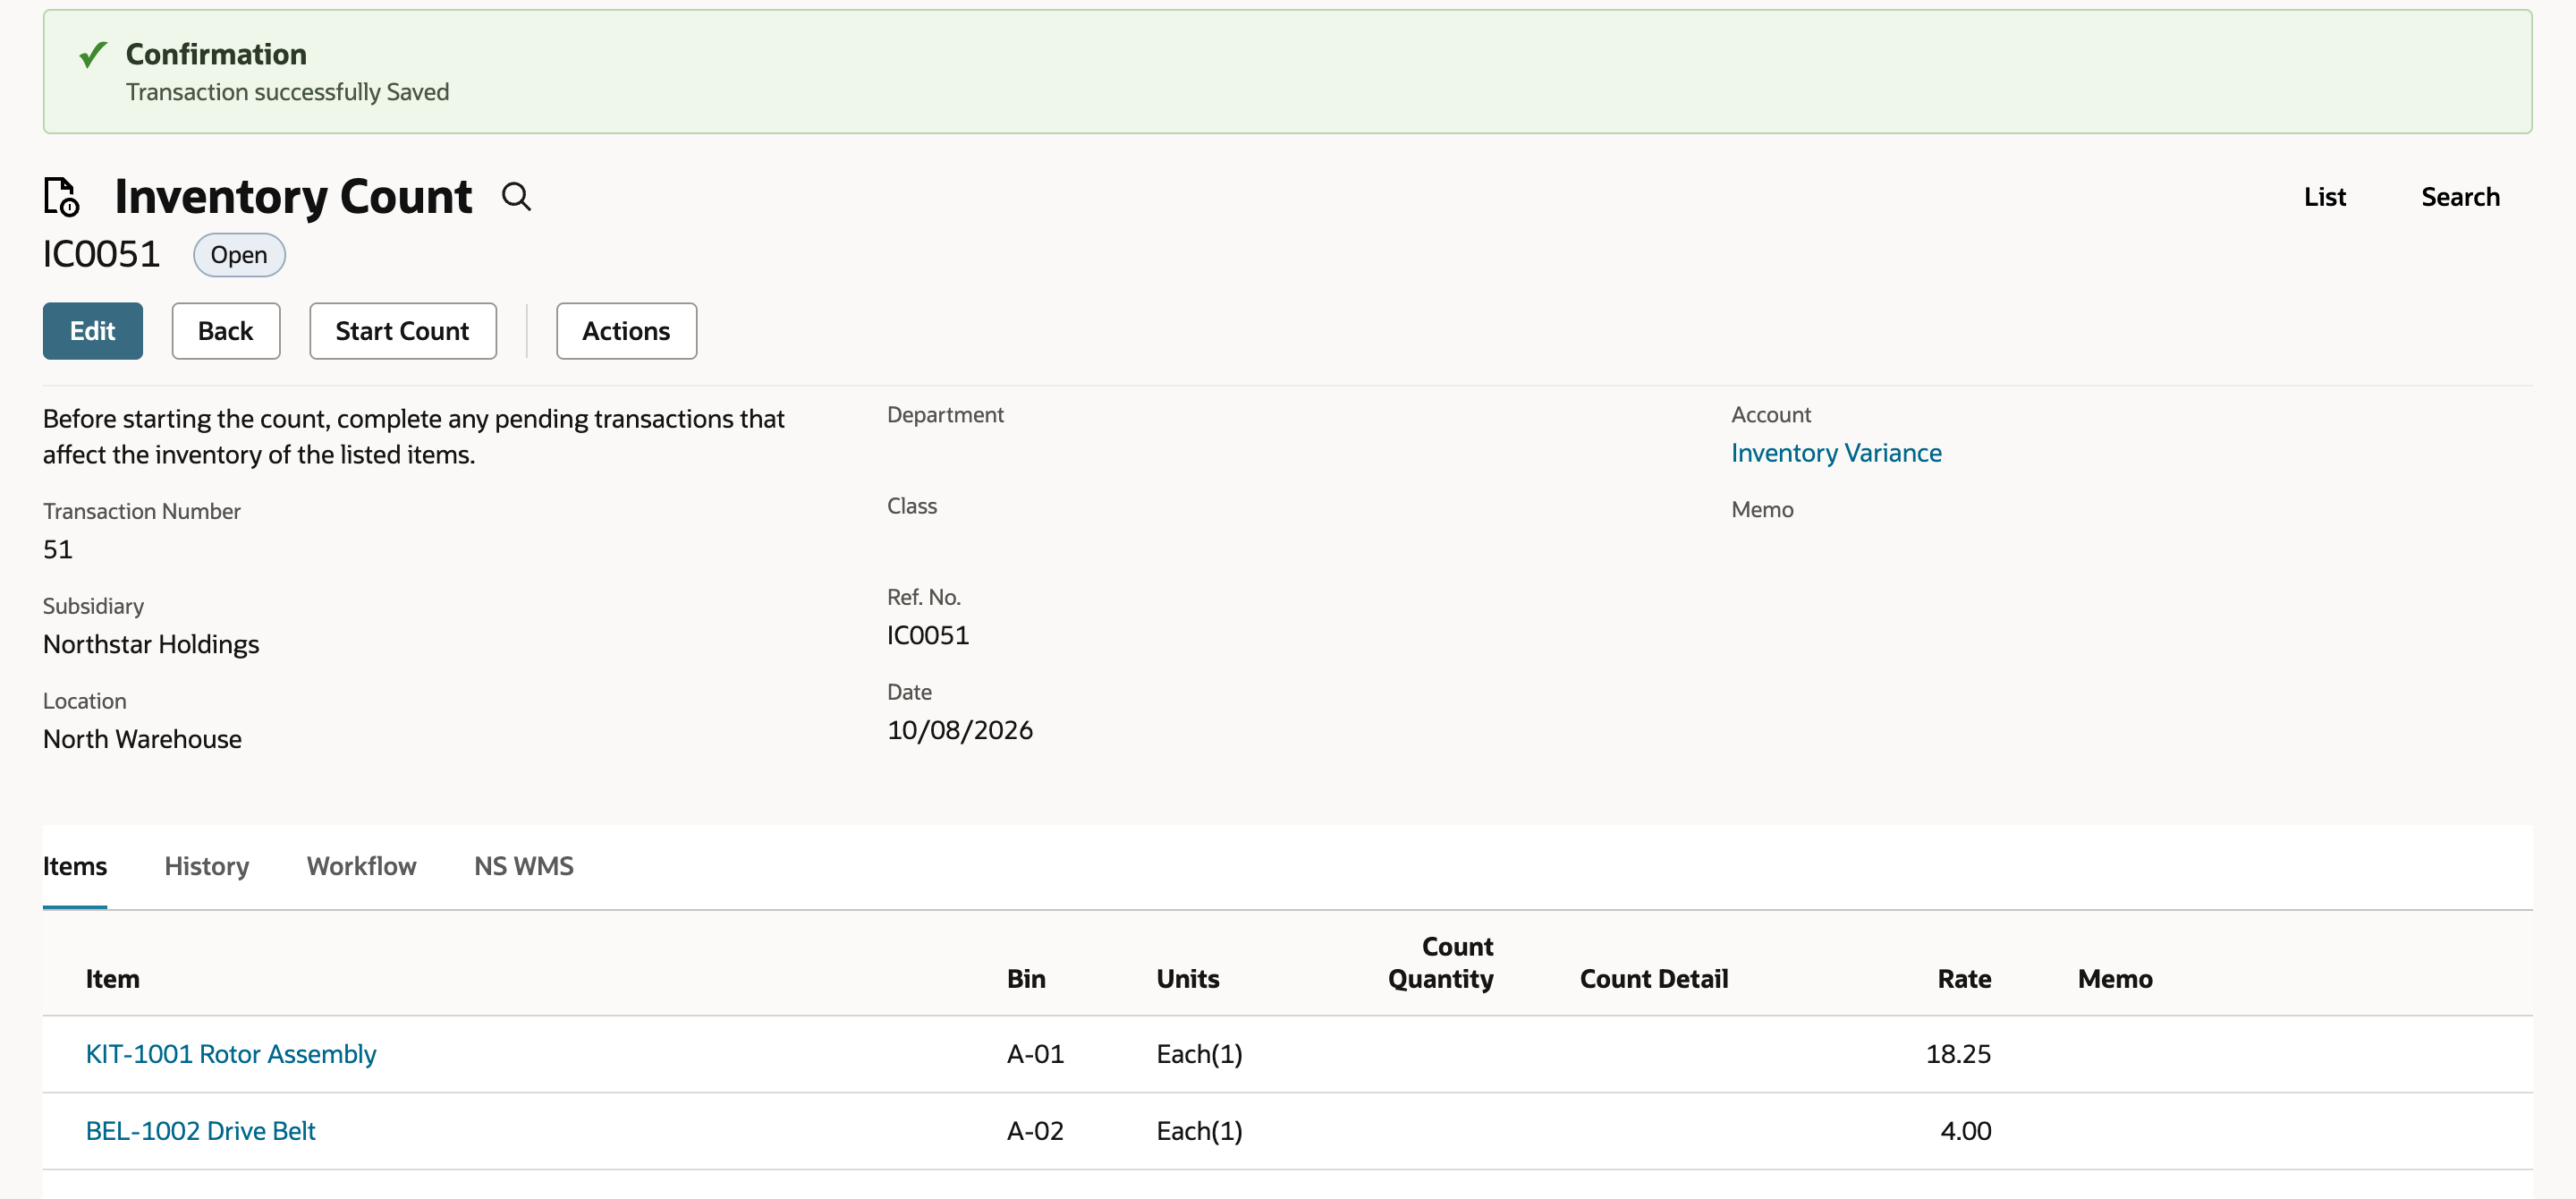The width and height of the screenshot is (2576, 1199).
Task: Click bin value A-02
Action: click(x=1035, y=1131)
